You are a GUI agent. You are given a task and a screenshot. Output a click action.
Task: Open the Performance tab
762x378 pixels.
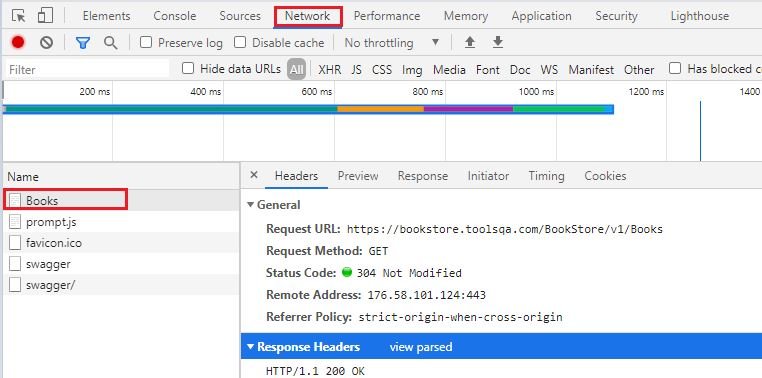[x=387, y=16]
